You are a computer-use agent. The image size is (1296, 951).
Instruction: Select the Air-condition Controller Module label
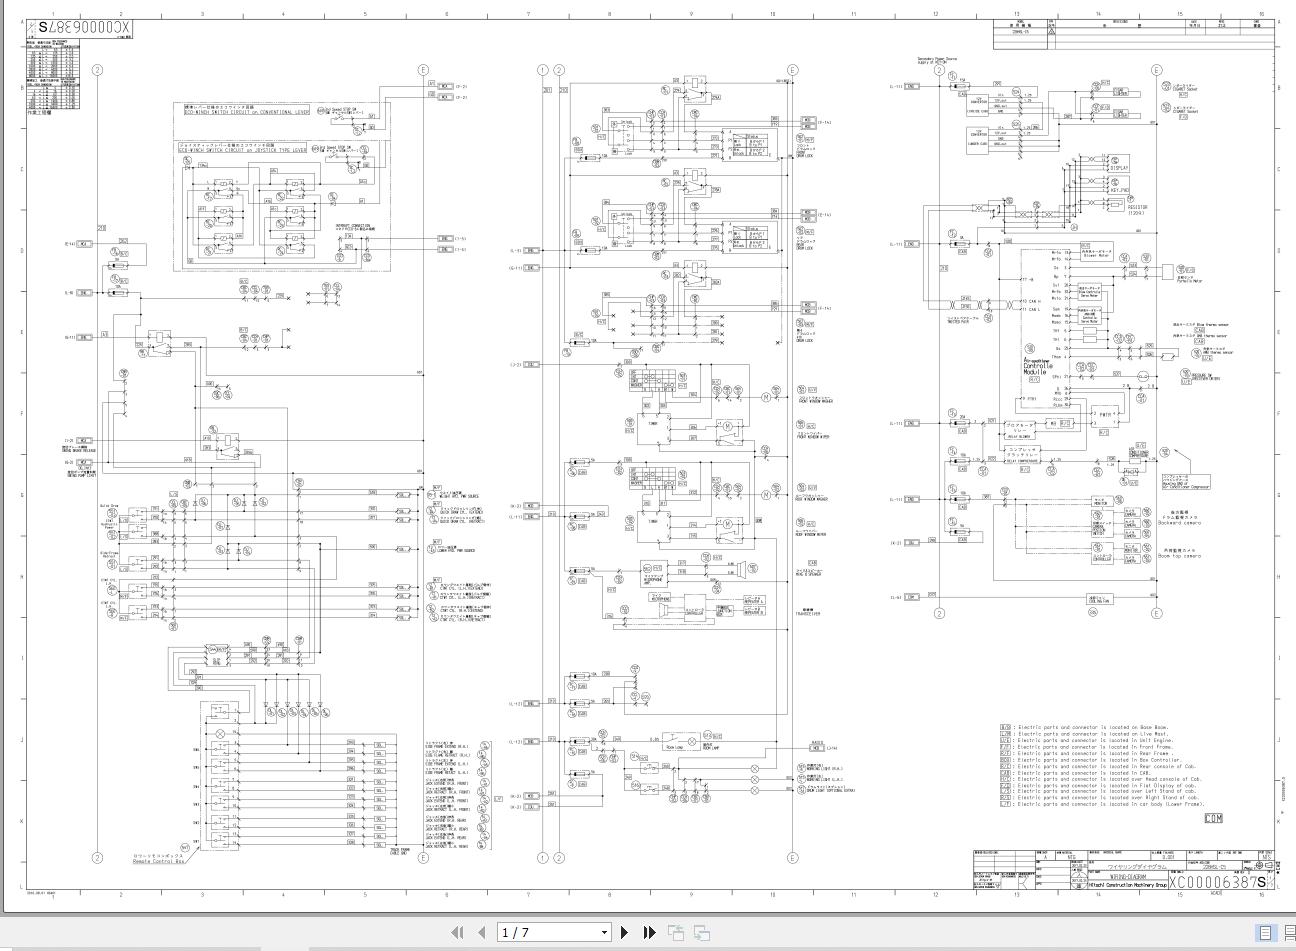point(1034,366)
